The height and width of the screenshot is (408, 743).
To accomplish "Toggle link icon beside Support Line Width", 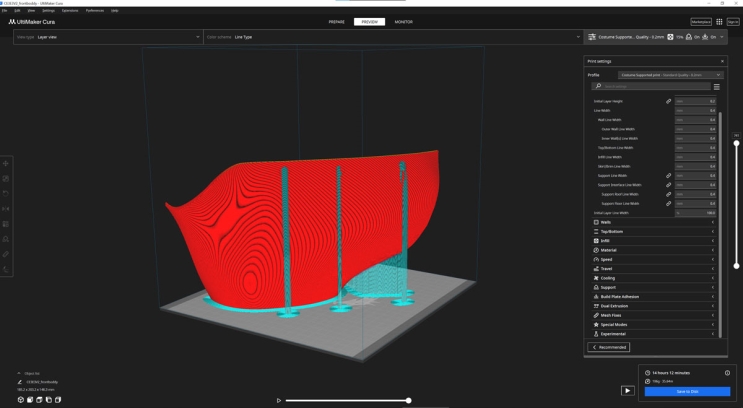I will [x=669, y=176].
